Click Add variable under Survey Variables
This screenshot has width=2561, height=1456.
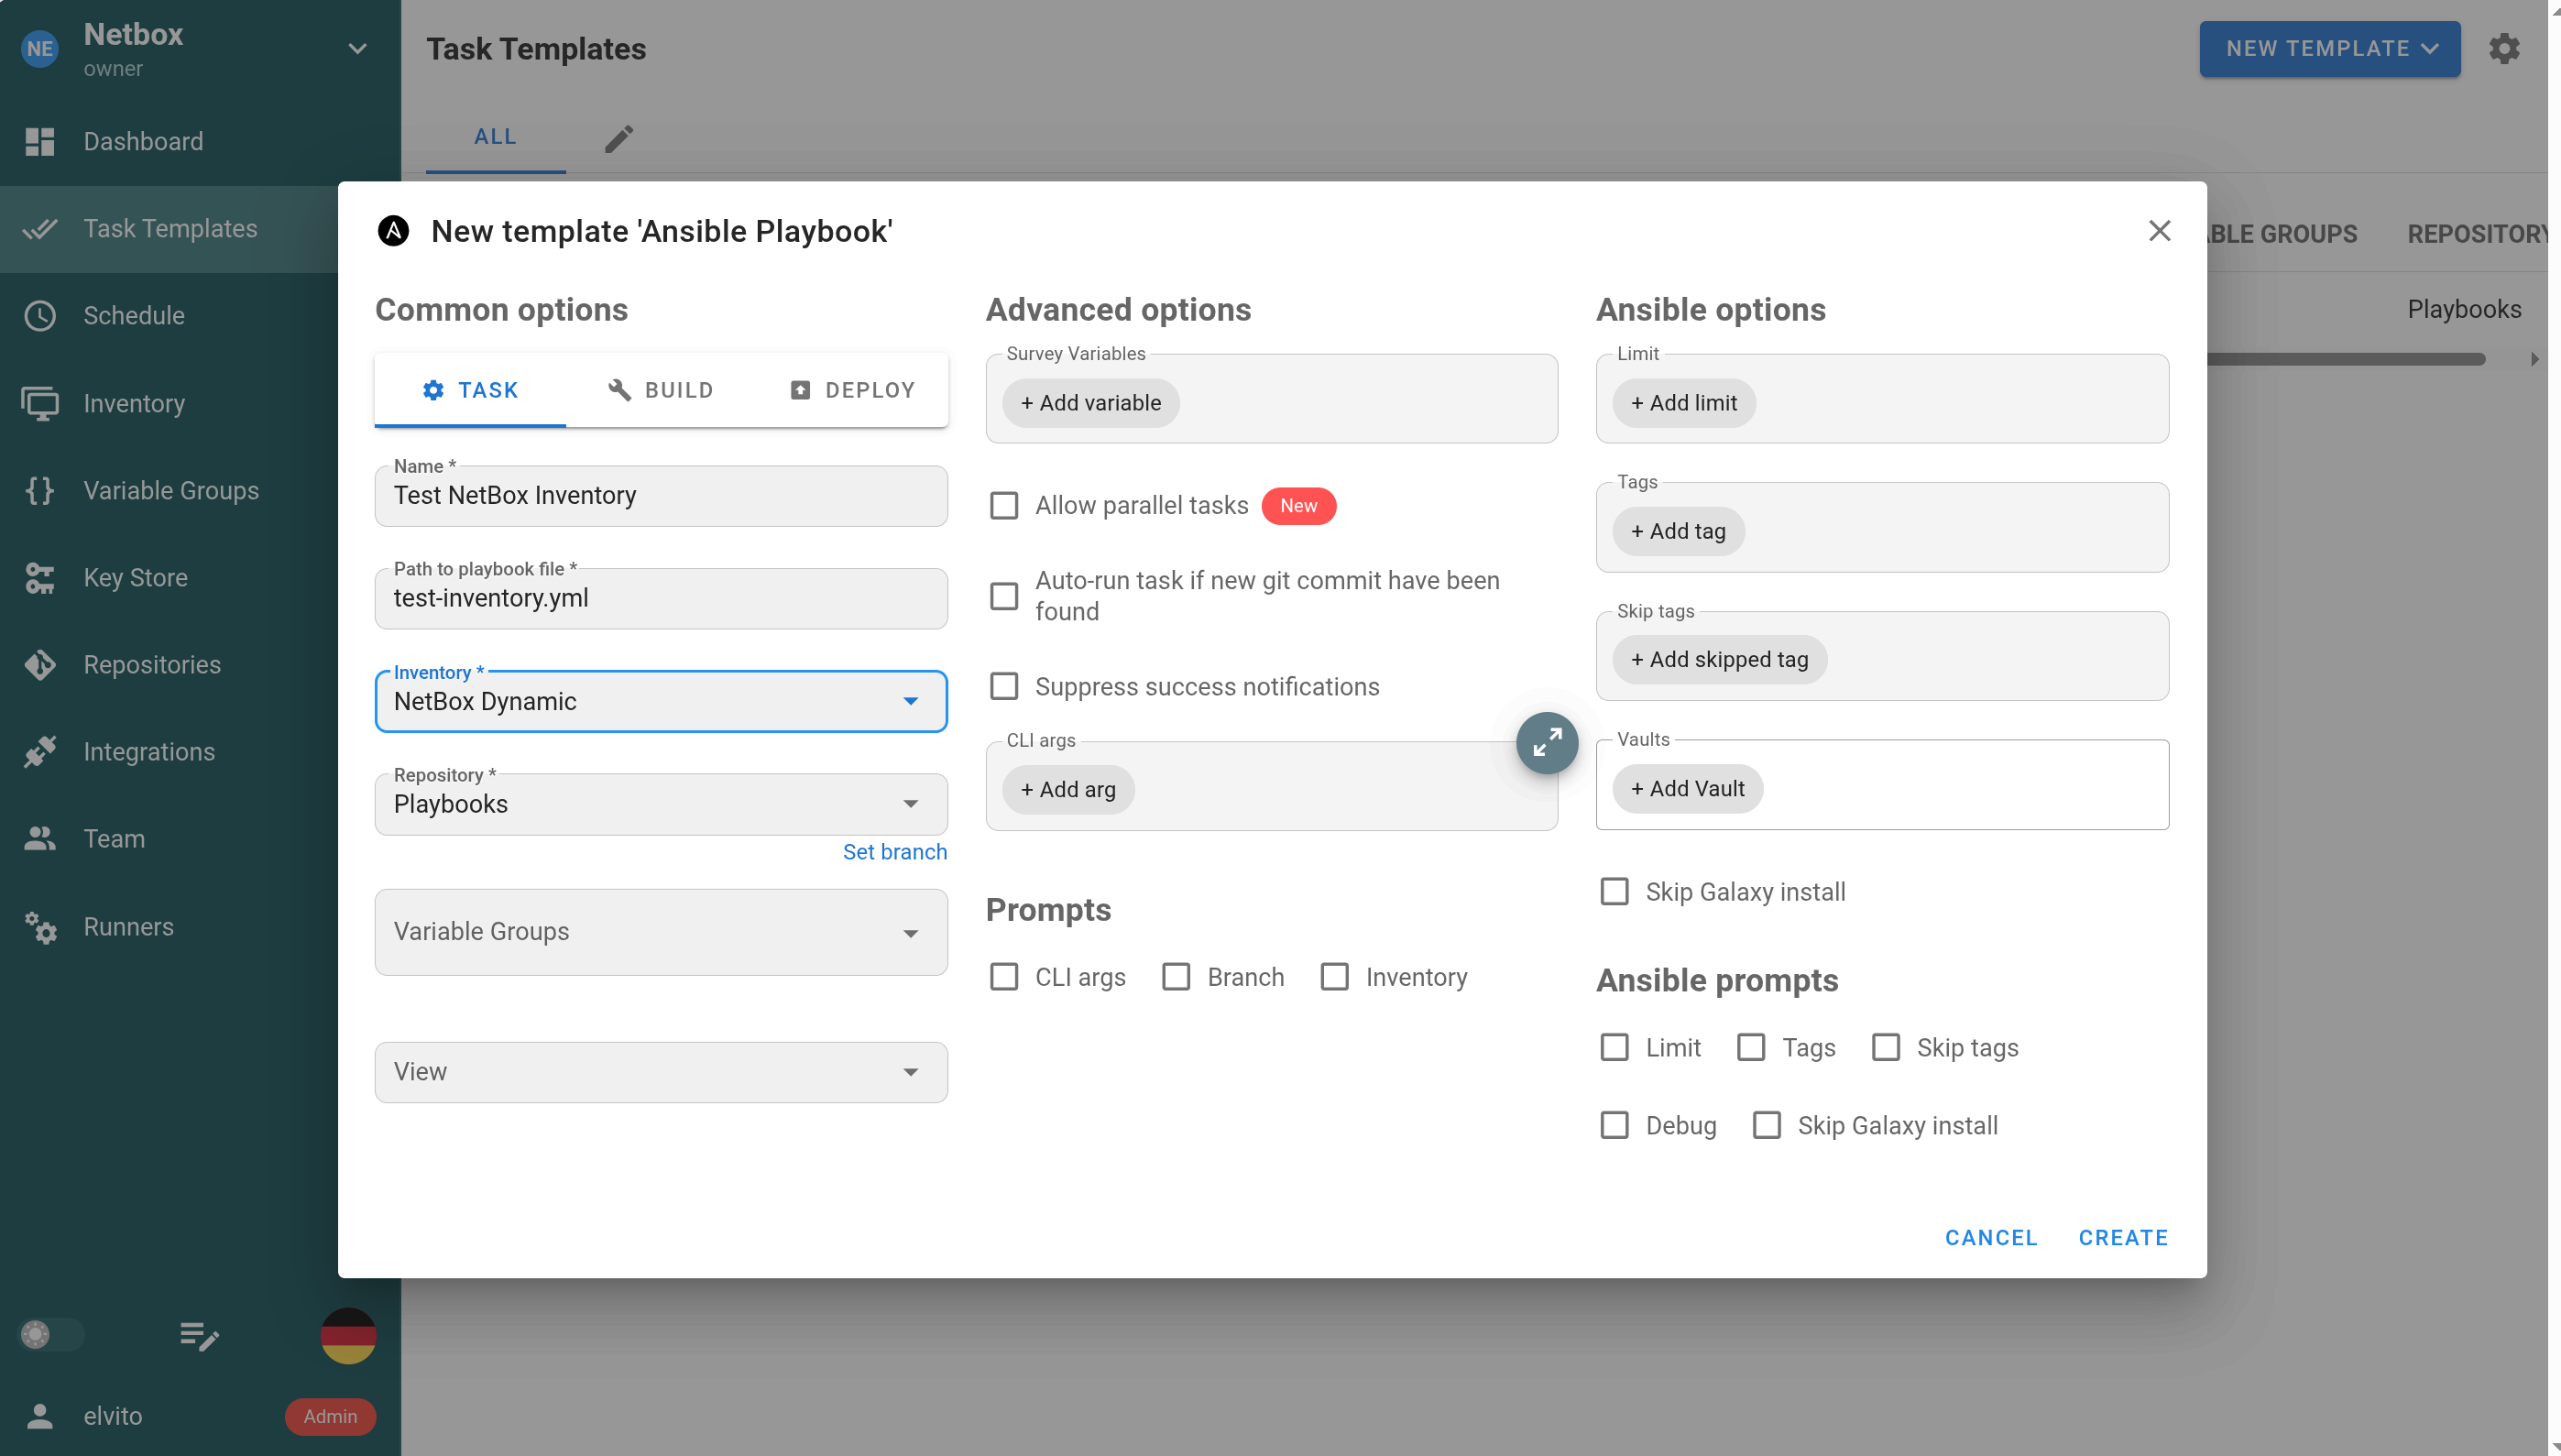[x=1091, y=403]
